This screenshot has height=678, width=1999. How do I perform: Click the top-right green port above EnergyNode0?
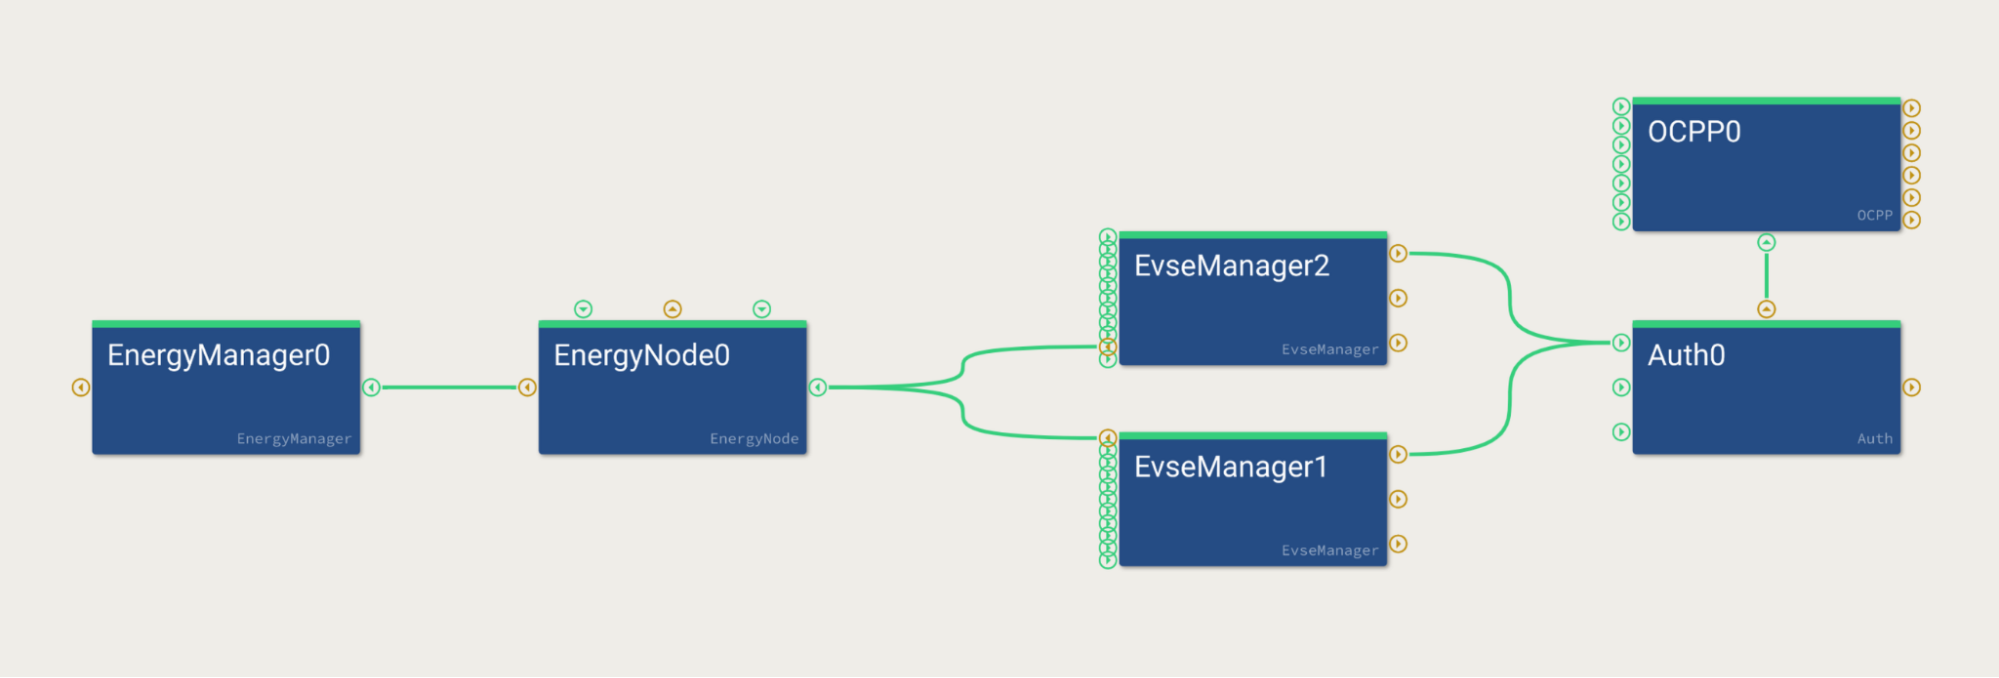[762, 309]
